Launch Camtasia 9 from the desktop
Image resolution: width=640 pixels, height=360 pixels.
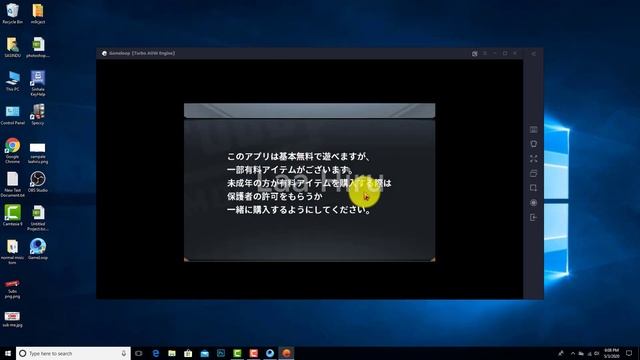point(13,216)
